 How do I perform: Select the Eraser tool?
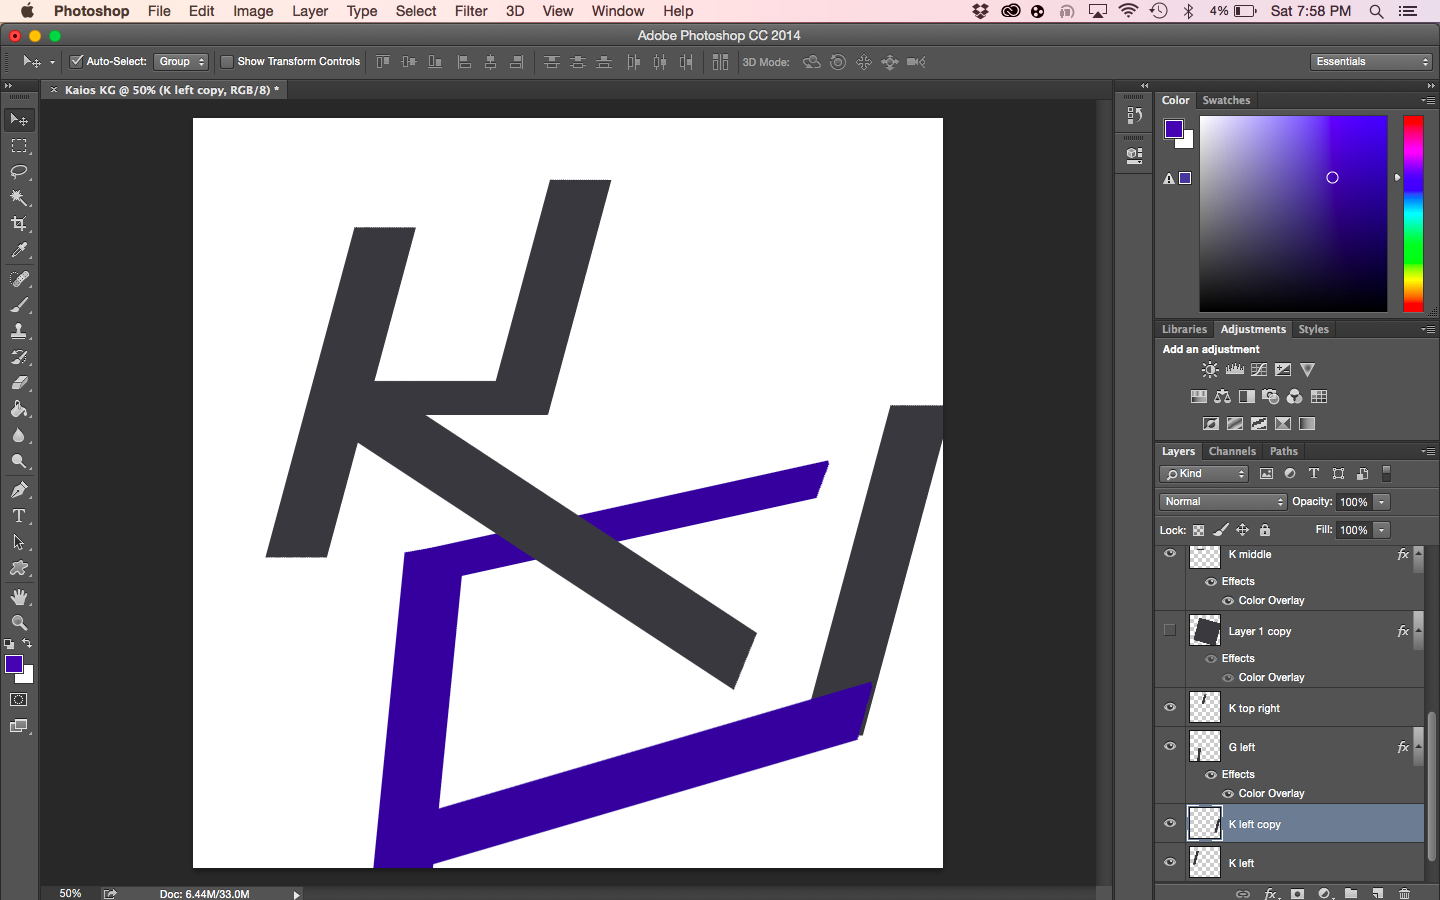(x=19, y=383)
